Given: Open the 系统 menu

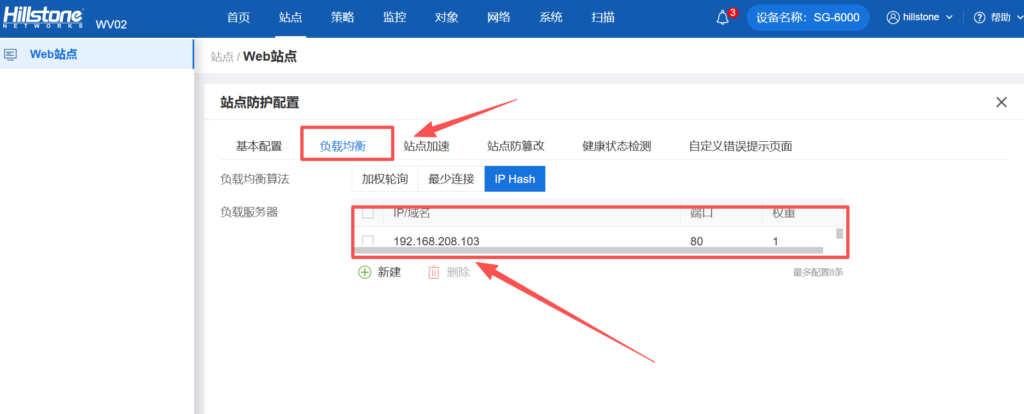Looking at the screenshot, I should coord(551,18).
